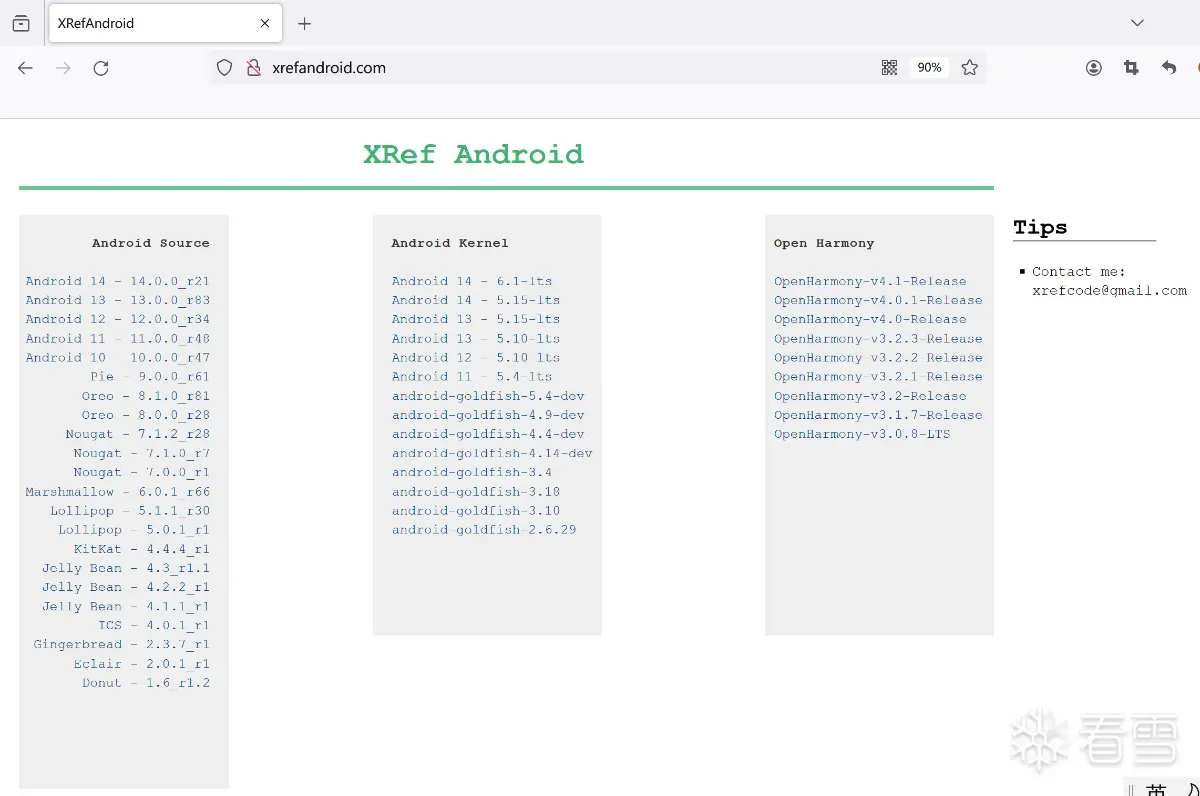Open Android 10 - 10.0.0_r47 source
Viewport: 1200px width, 796px height.
pyautogui.click(x=118, y=357)
